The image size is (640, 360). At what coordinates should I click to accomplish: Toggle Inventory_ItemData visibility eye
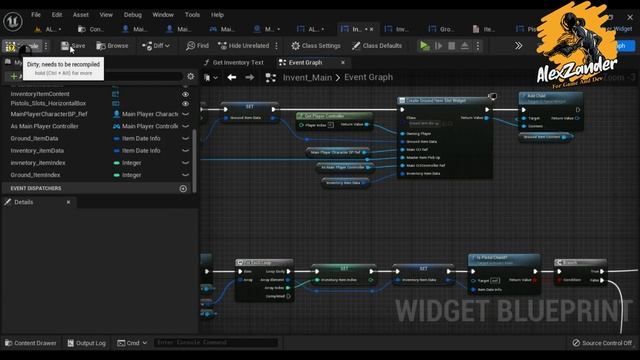185,151
